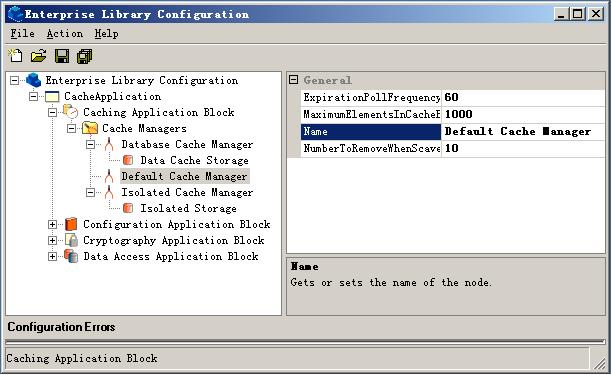Click the Default Cache Manager node icon

[109, 176]
